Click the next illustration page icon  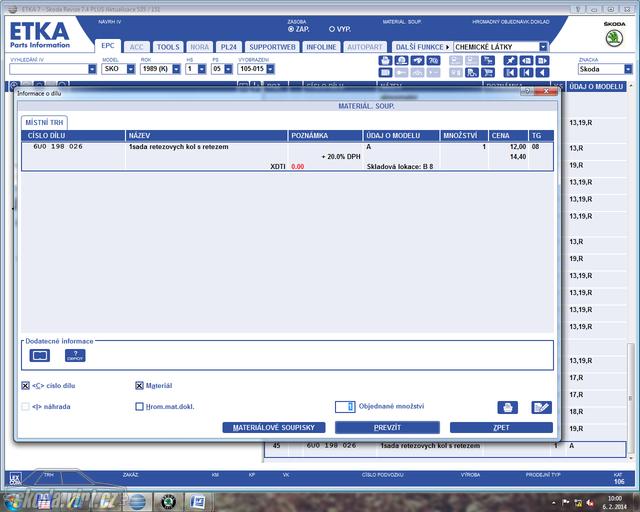[x=542, y=61]
